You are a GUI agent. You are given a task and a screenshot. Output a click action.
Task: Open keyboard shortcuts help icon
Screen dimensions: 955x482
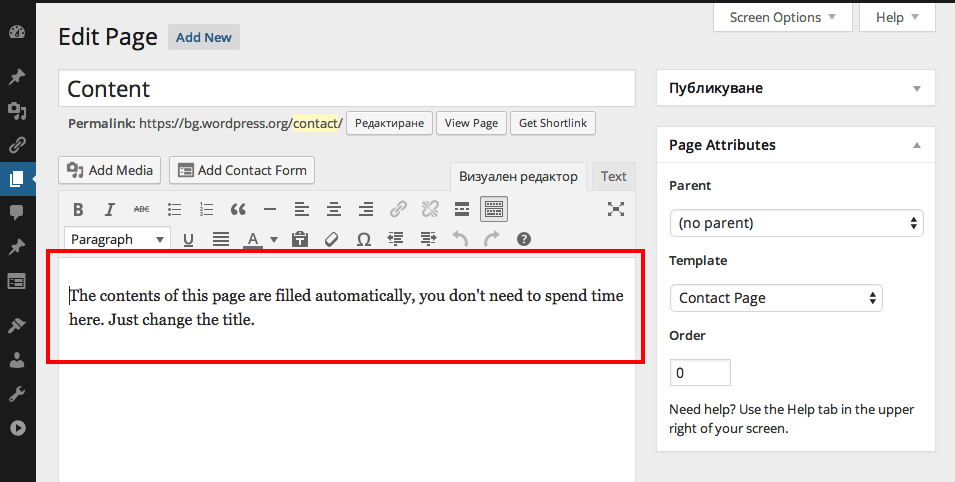point(523,239)
